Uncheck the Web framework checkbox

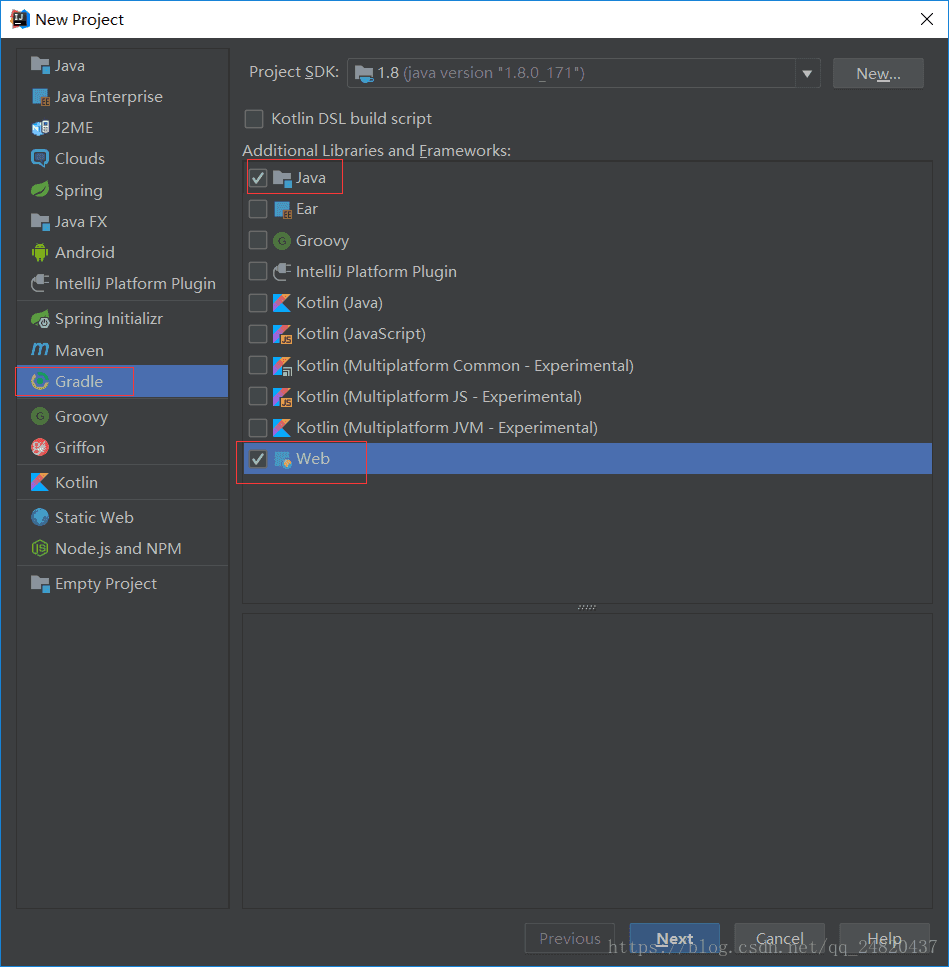click(x=258, y=458)
